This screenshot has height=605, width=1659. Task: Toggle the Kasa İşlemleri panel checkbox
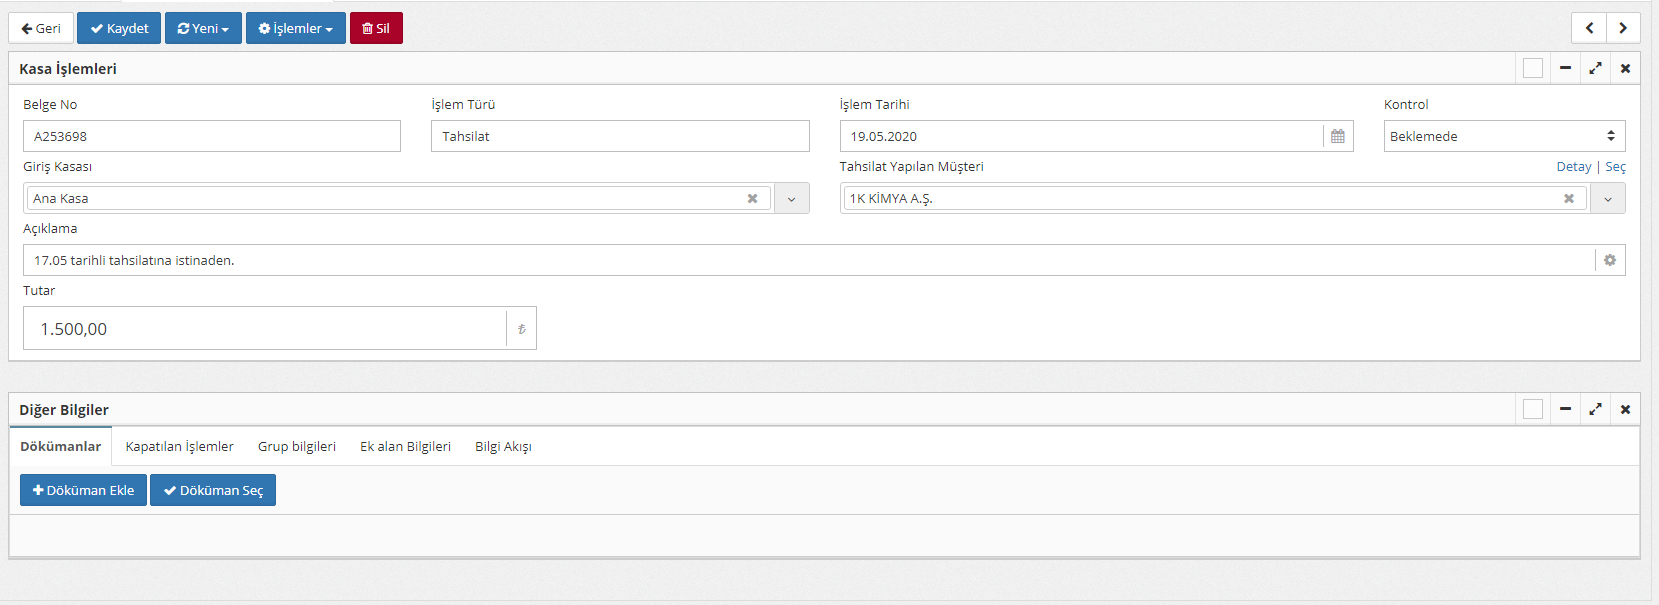point(1532,68)
